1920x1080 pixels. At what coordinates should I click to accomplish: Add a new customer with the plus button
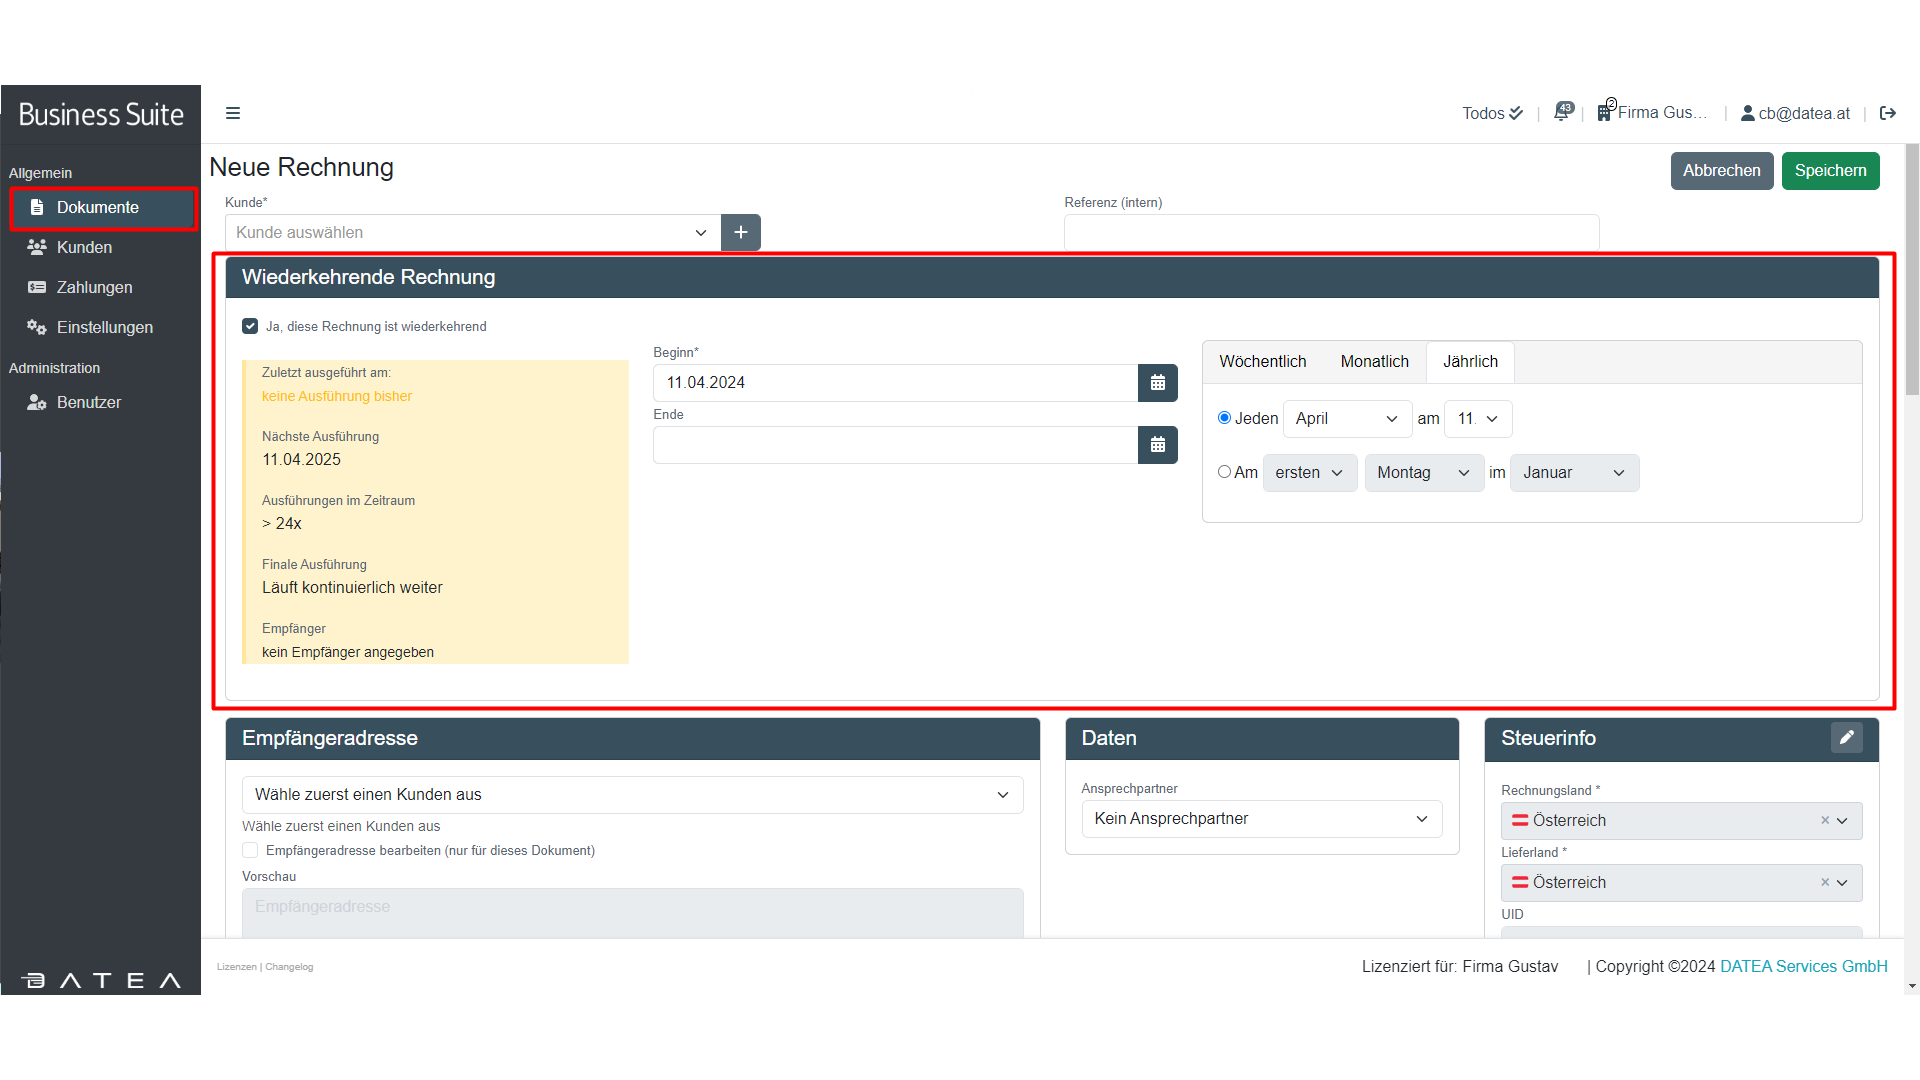(x=740, y=232)
